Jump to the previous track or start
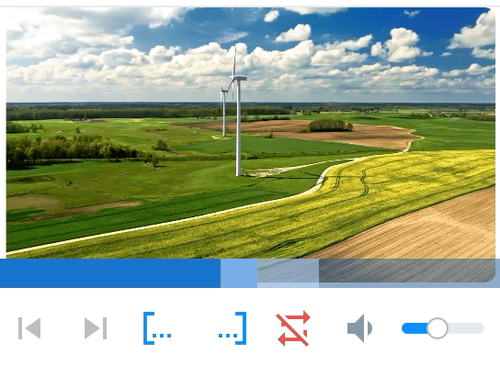This screenshot has width=500, height=365. coord(29,328)
